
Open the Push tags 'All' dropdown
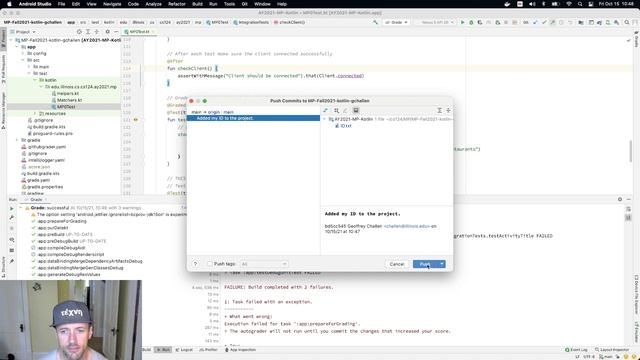coord(264,264)
